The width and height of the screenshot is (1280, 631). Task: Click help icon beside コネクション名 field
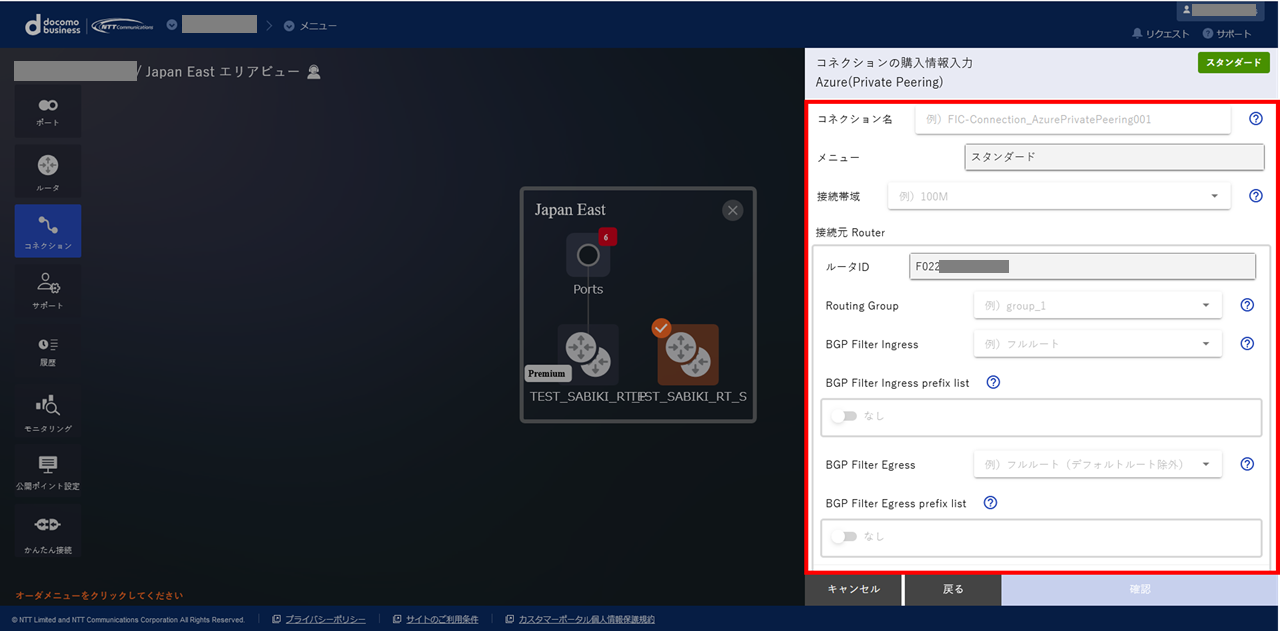[x=1256, y=119]
